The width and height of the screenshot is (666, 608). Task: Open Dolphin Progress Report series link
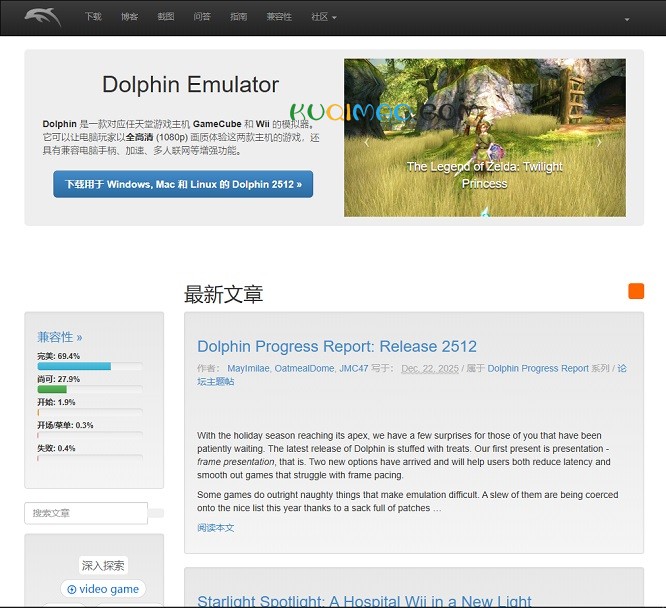pyautogui.click(x=538, y=368)
